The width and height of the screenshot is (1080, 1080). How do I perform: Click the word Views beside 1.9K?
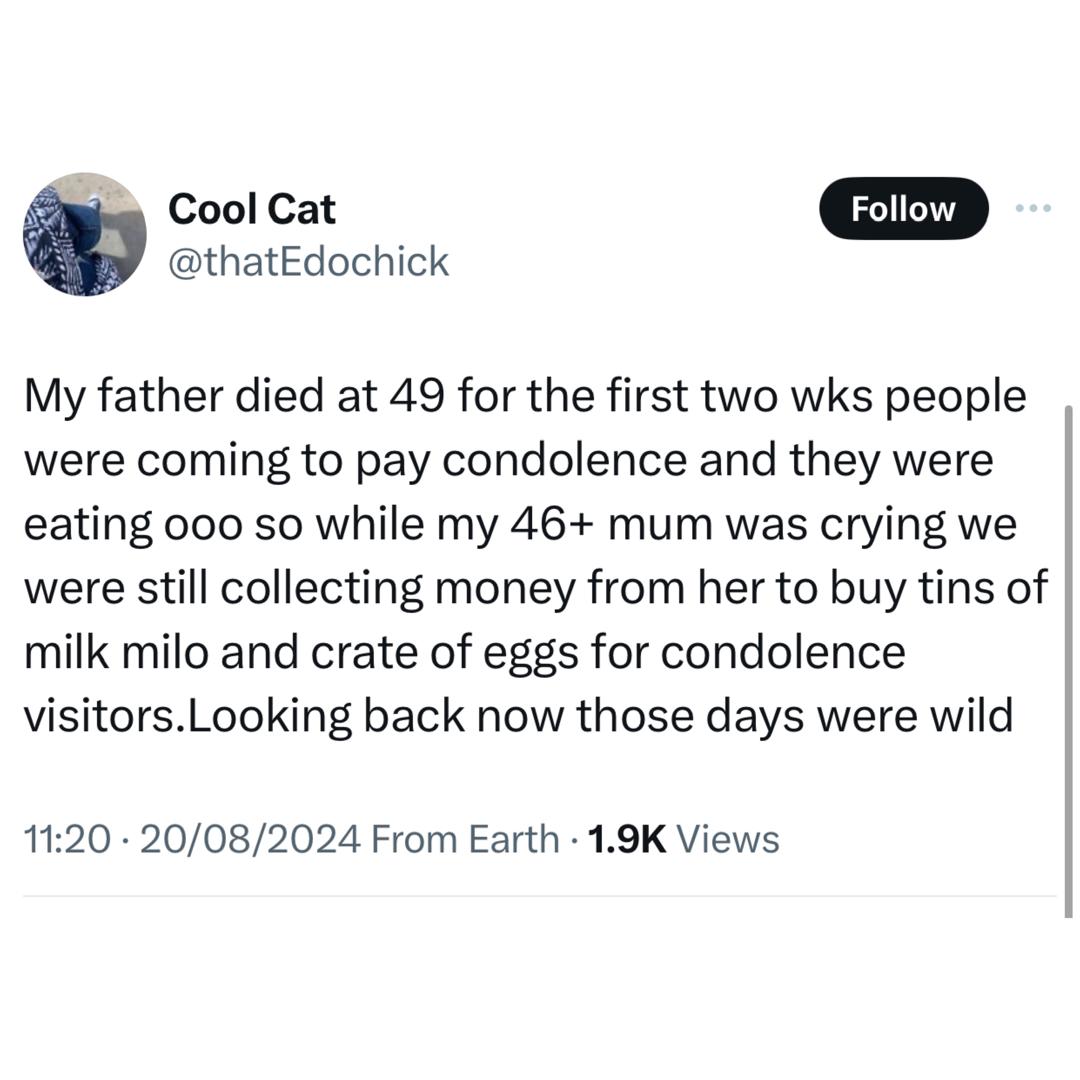coord(728,839)
